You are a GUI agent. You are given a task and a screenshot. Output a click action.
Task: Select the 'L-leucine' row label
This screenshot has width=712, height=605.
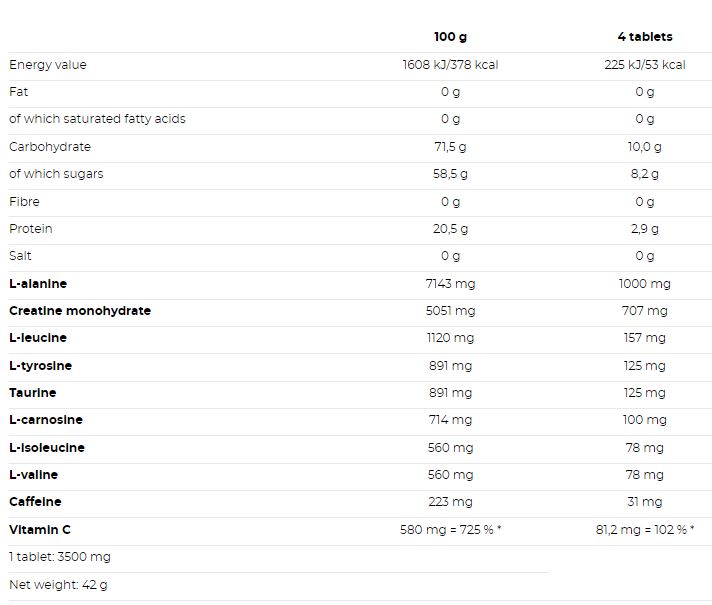[x=38, y=338]
